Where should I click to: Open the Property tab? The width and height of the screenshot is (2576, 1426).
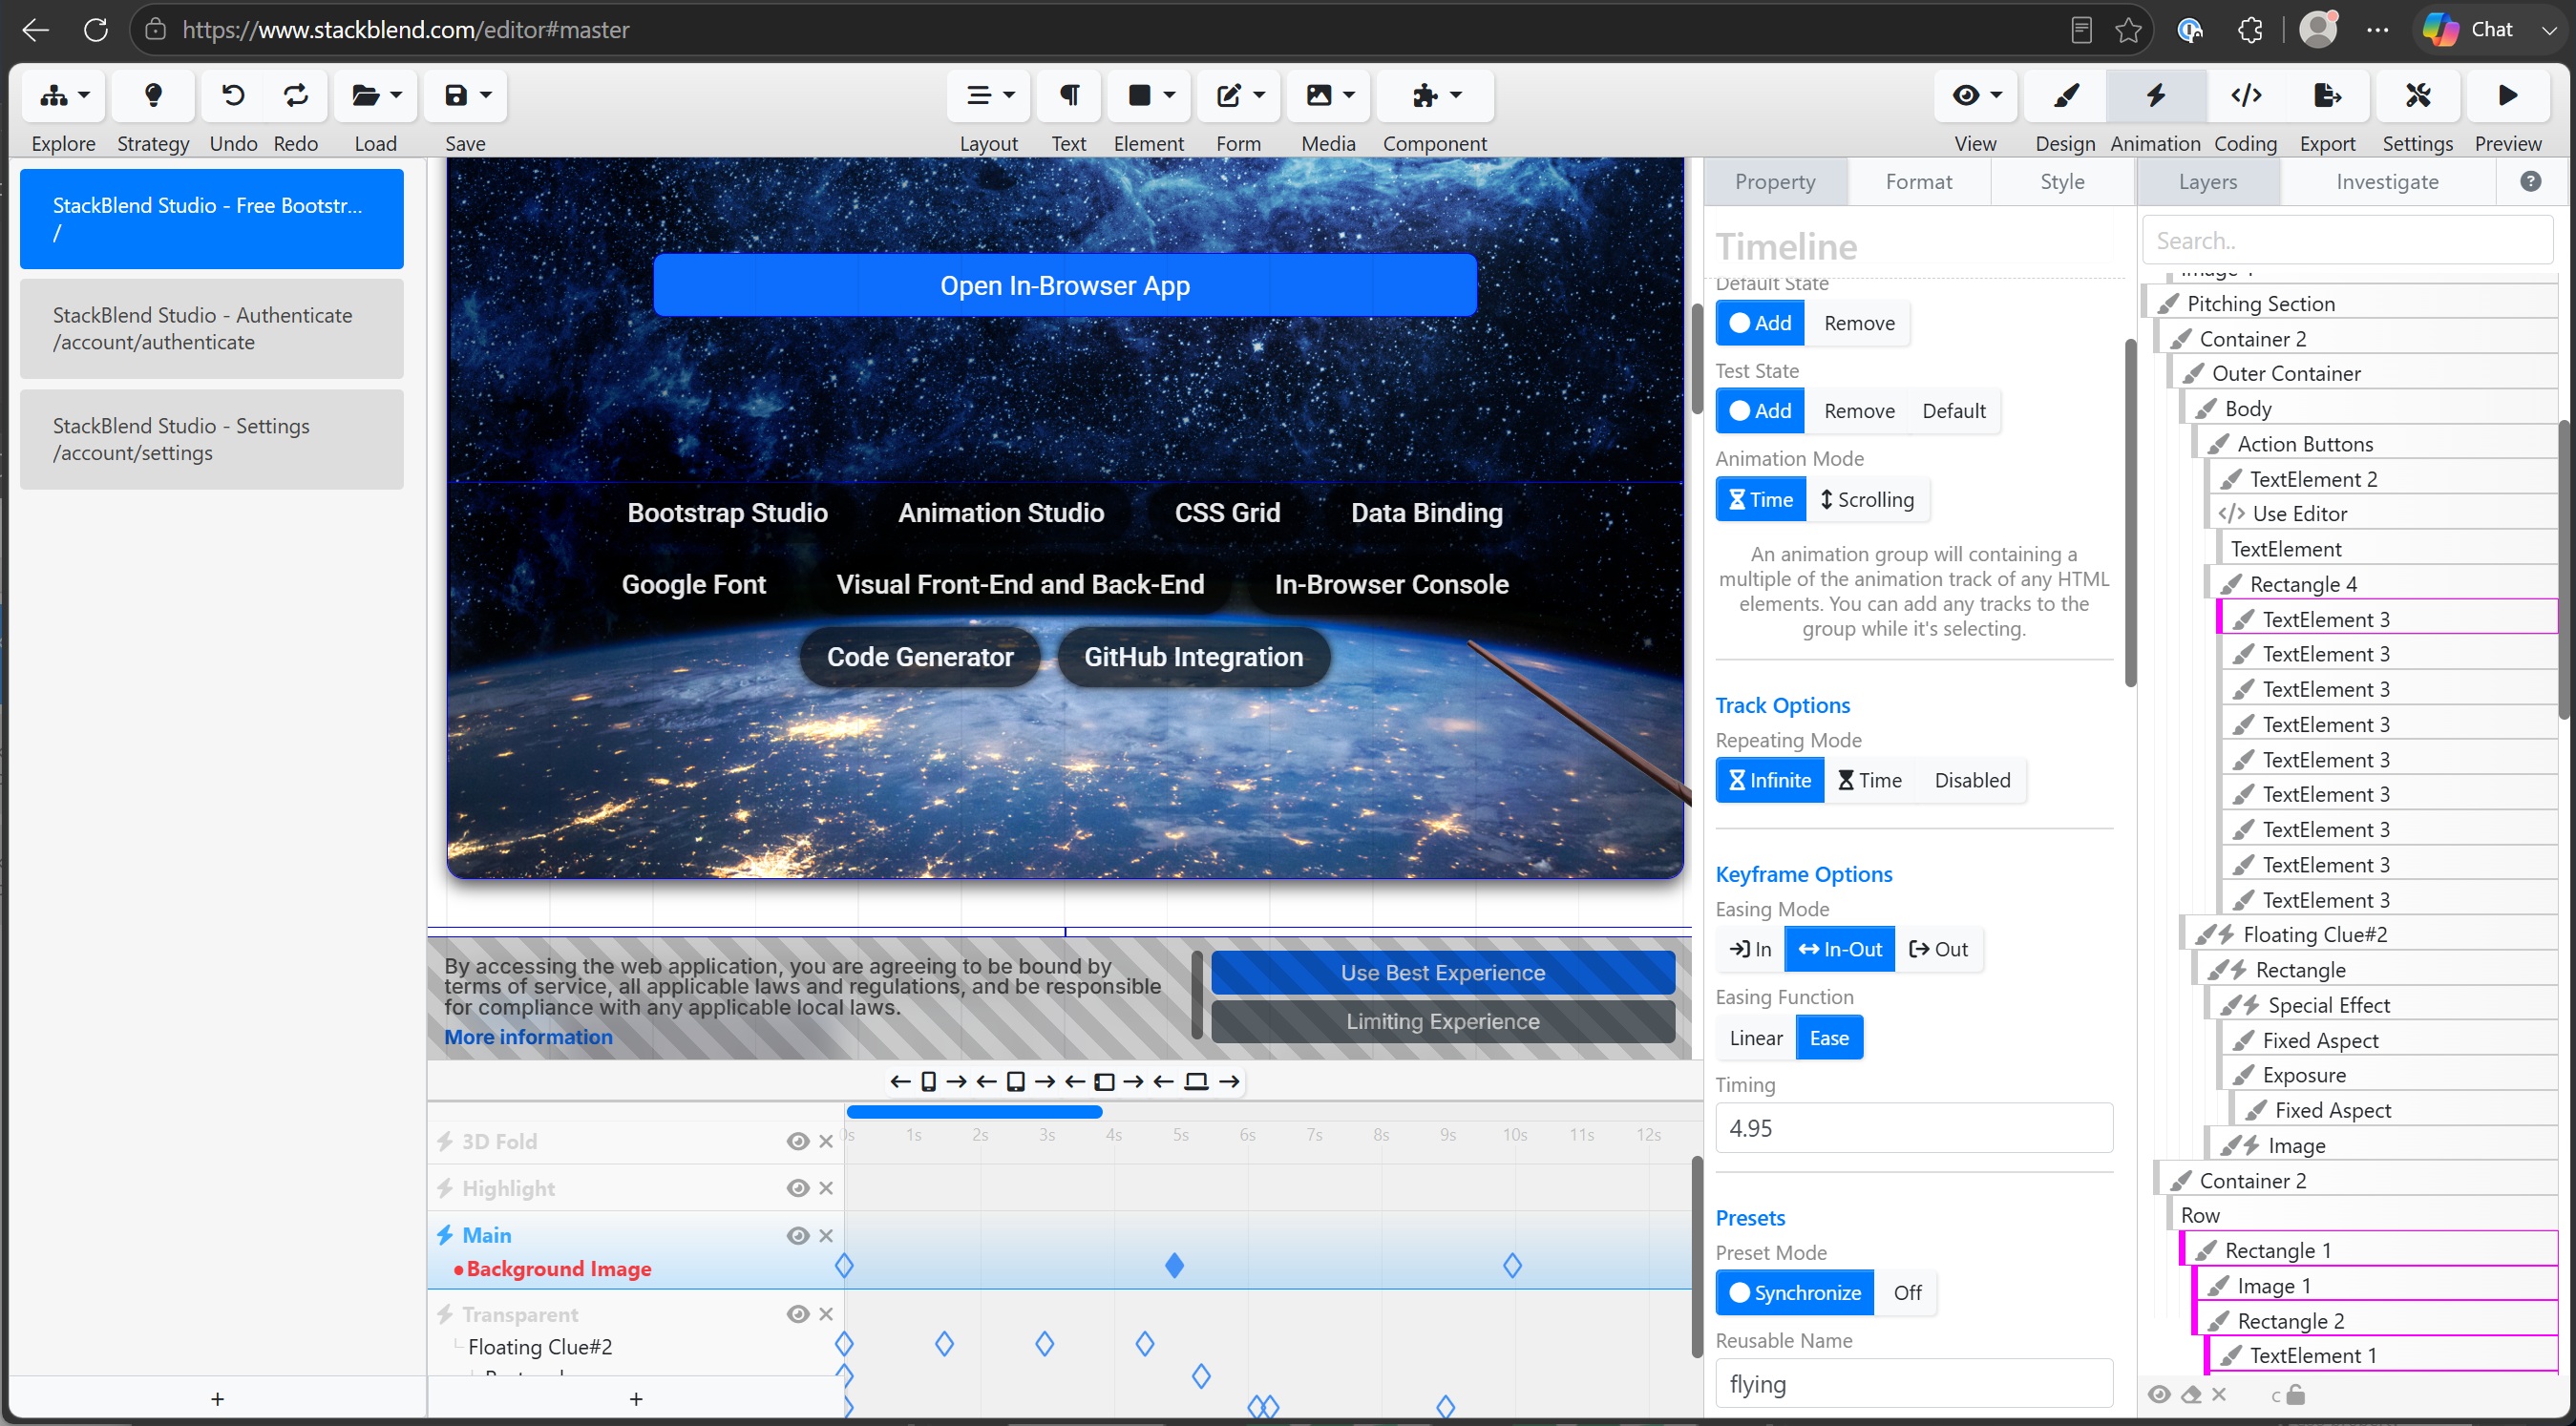pos(1775,182)
